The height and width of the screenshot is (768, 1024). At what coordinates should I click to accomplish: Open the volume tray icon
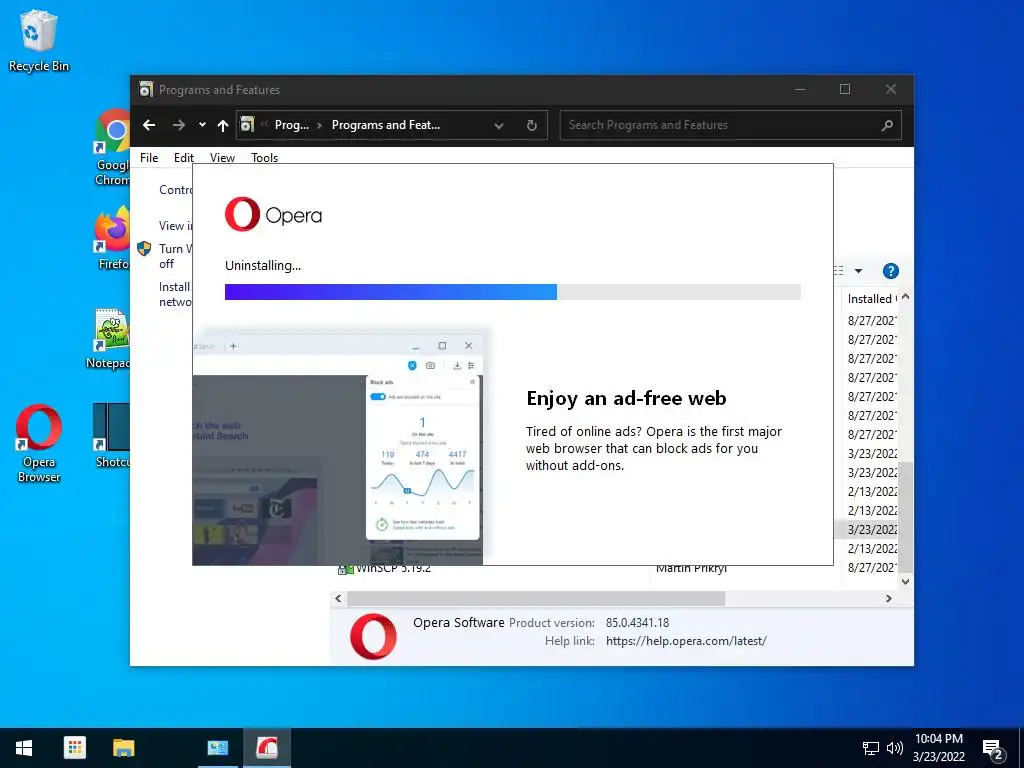click(x=895, y=748)
